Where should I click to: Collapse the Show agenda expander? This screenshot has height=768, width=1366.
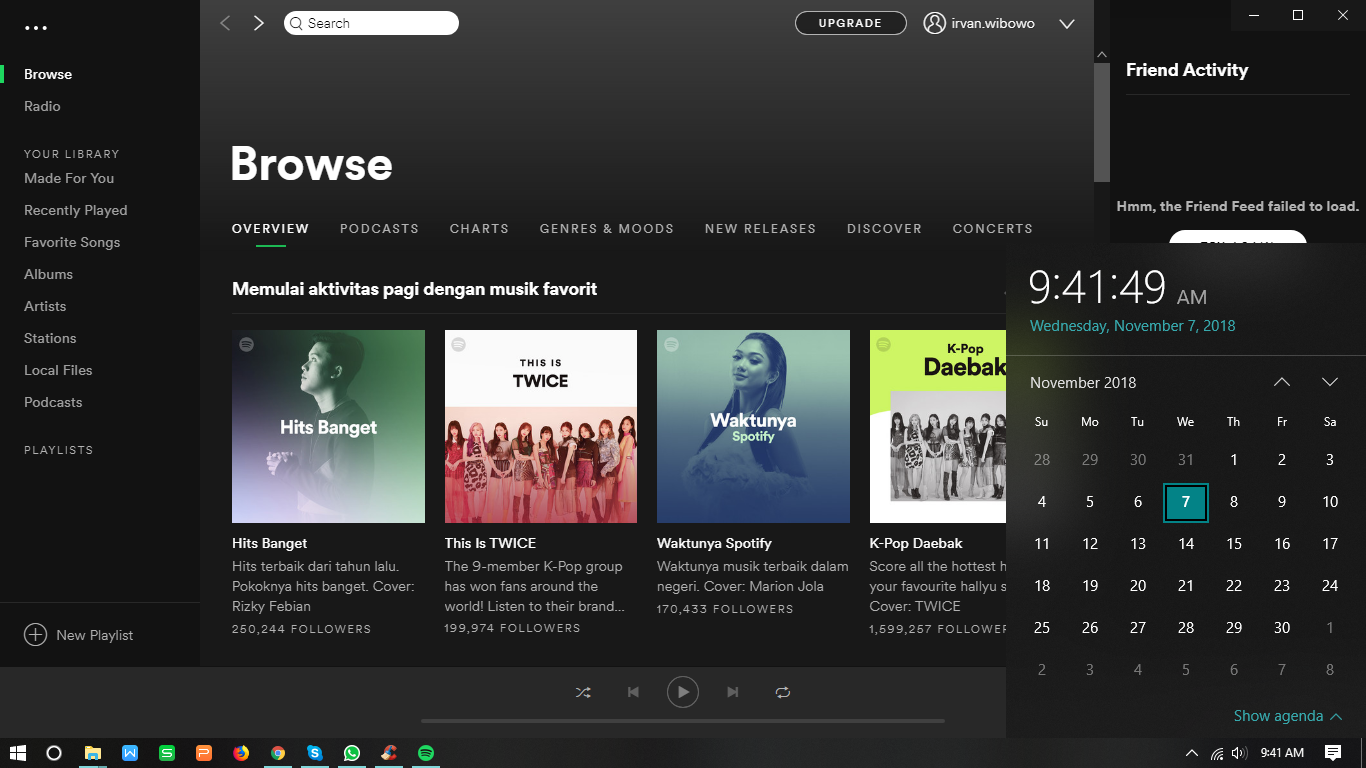[1287, 716]
